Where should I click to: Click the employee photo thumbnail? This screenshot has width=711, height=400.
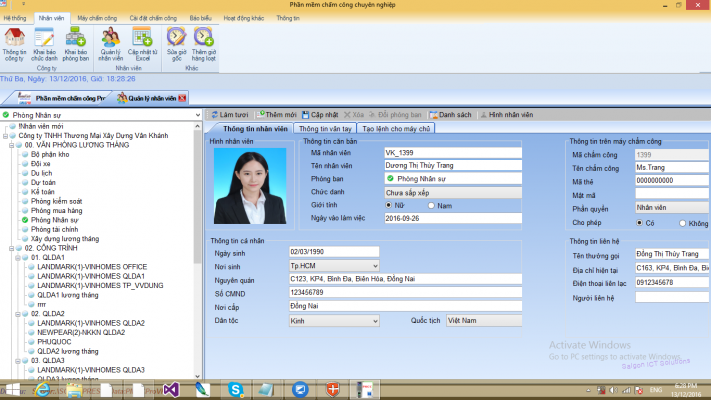(250, 185)
